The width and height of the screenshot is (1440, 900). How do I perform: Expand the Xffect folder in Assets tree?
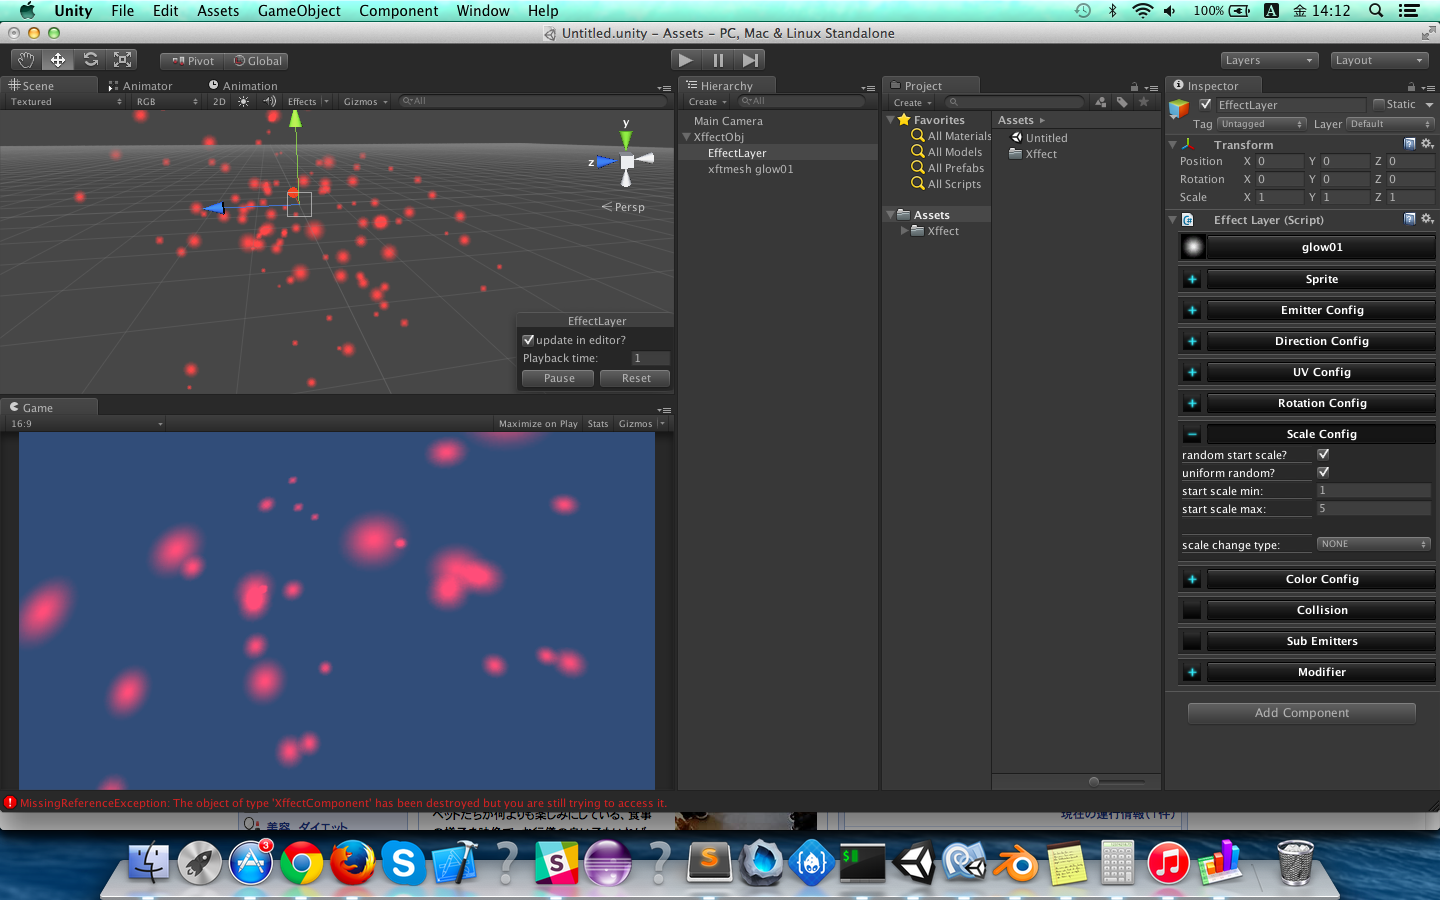(x=904, y=231)
